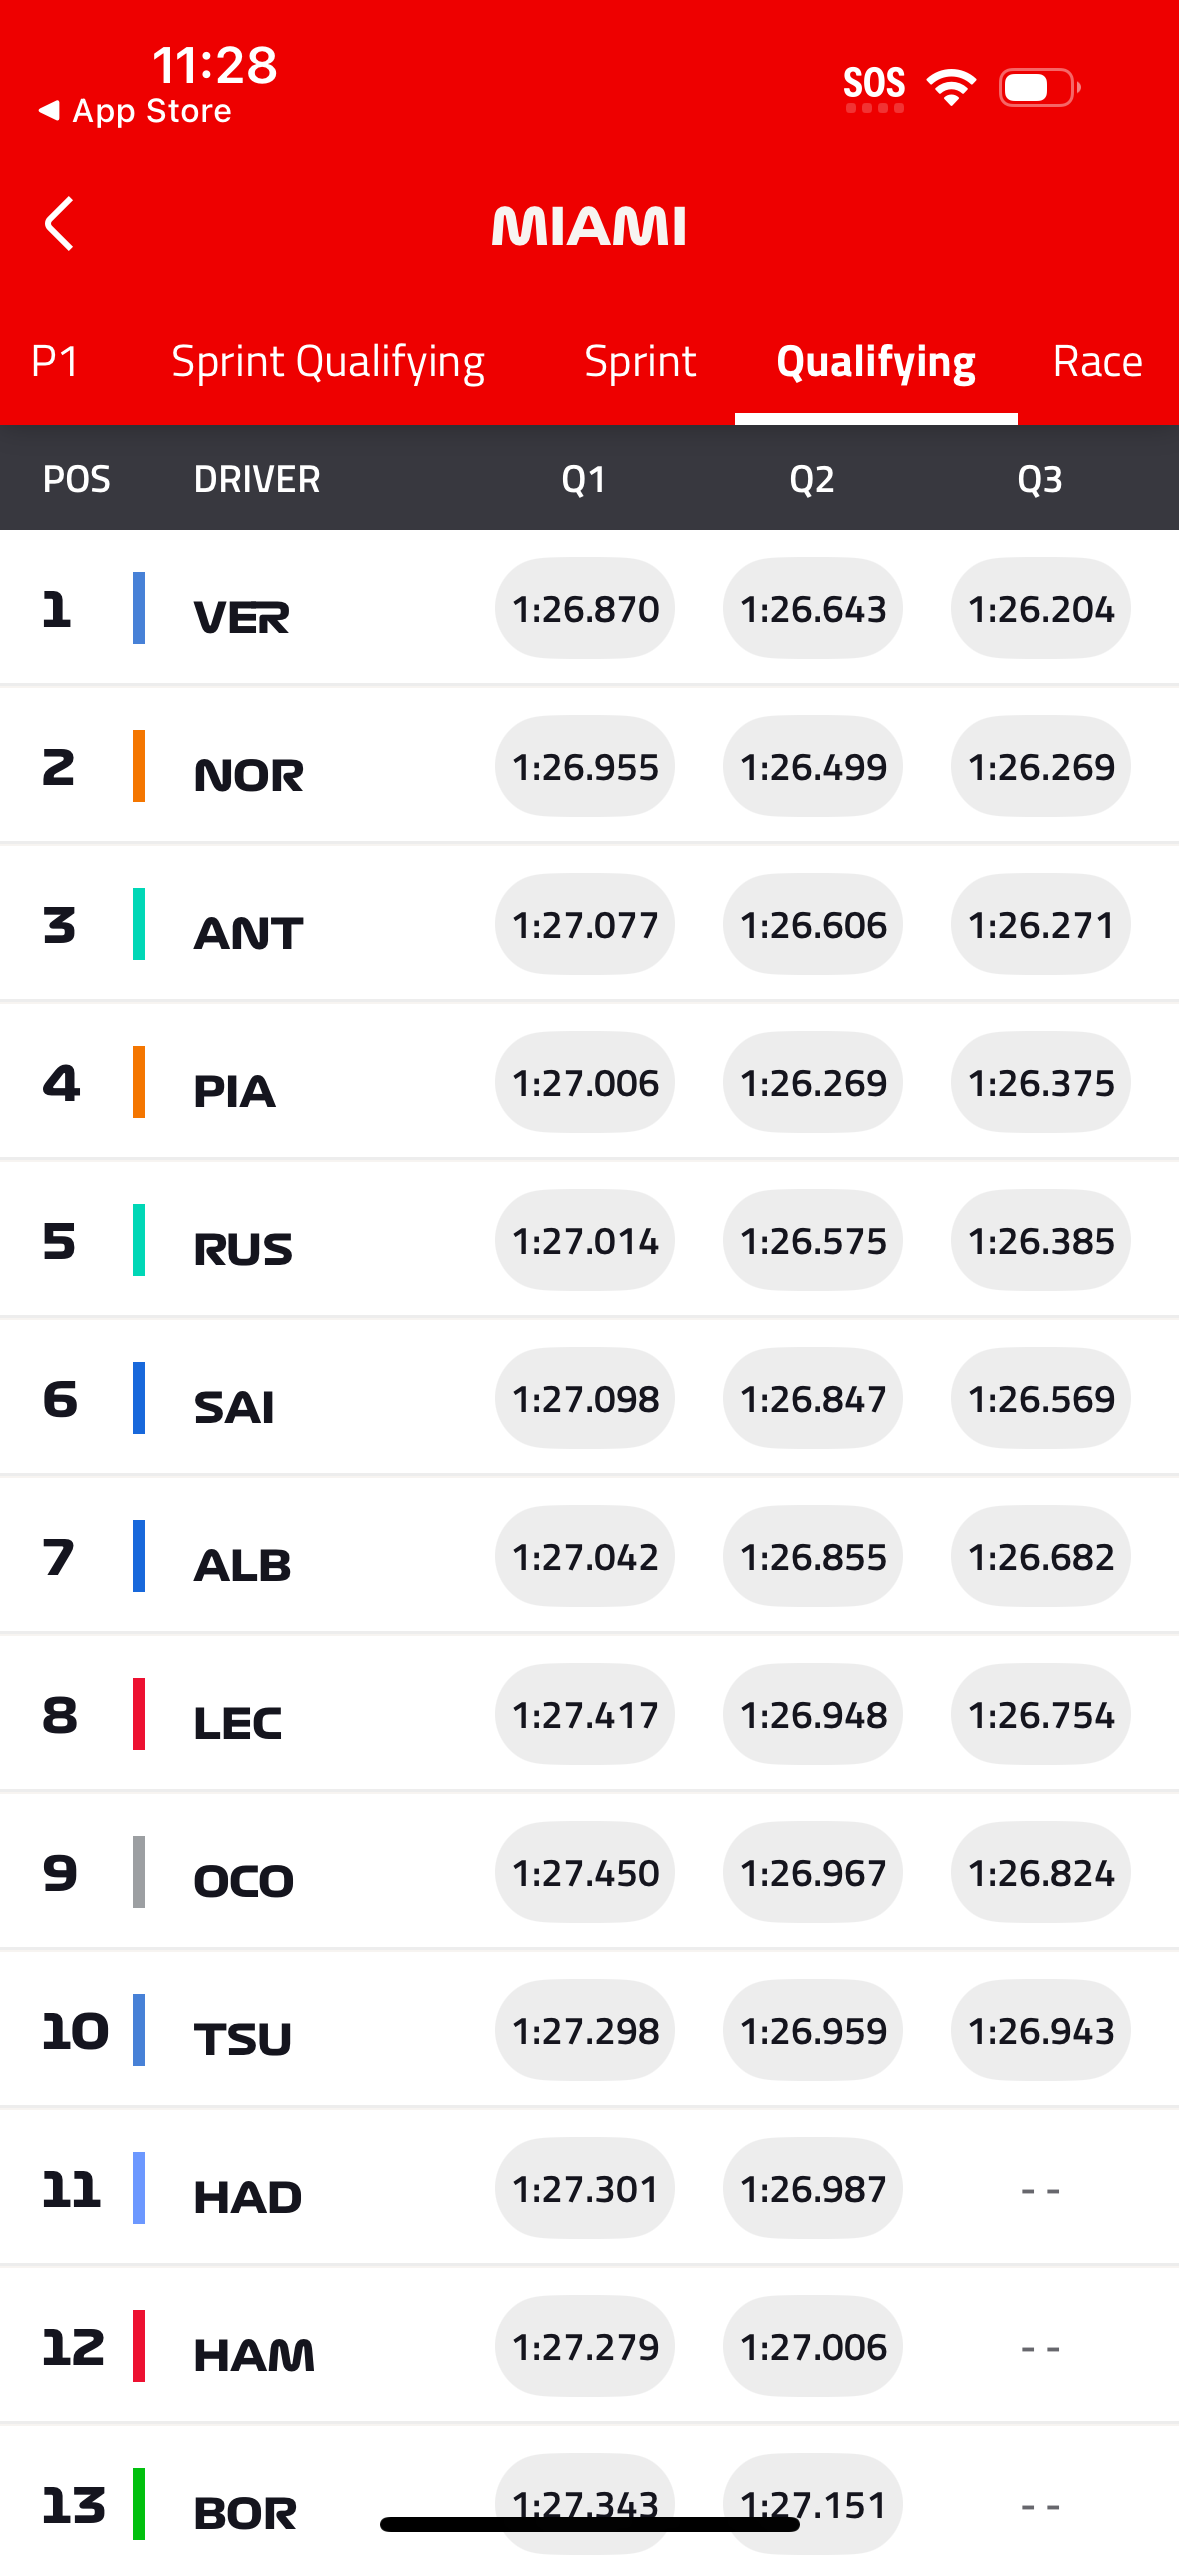Click the back chevron to leave Miami results
Screen dimensions: 1179x2556
click(59, 224)
